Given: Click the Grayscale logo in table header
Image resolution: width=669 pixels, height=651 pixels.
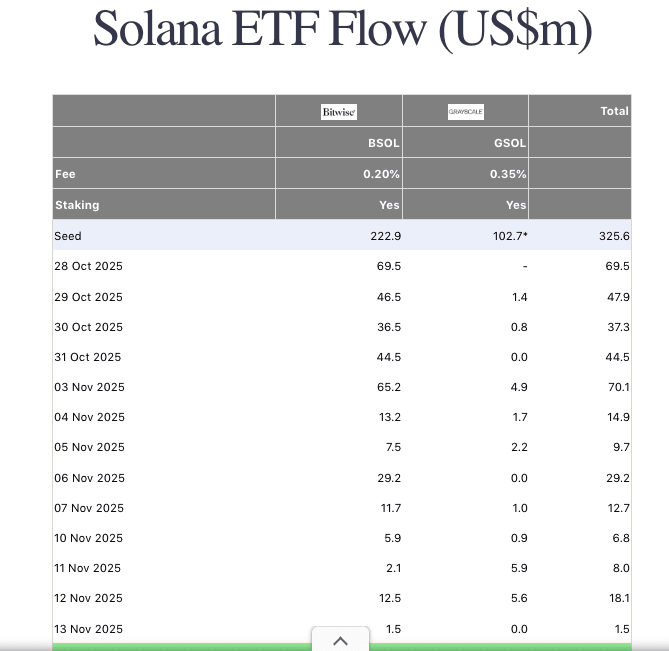Looking at the screenshot, I should tap(465, 112).
